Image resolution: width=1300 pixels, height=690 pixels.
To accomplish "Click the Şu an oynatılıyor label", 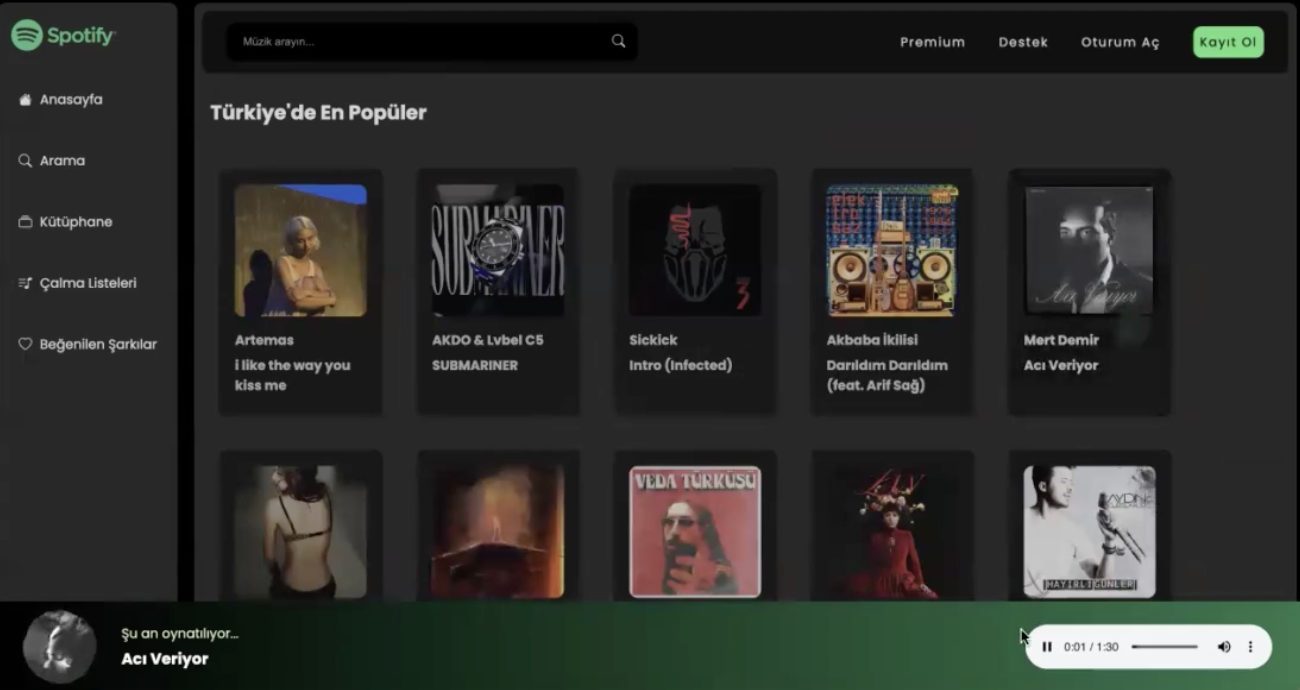I will point(180,633).
